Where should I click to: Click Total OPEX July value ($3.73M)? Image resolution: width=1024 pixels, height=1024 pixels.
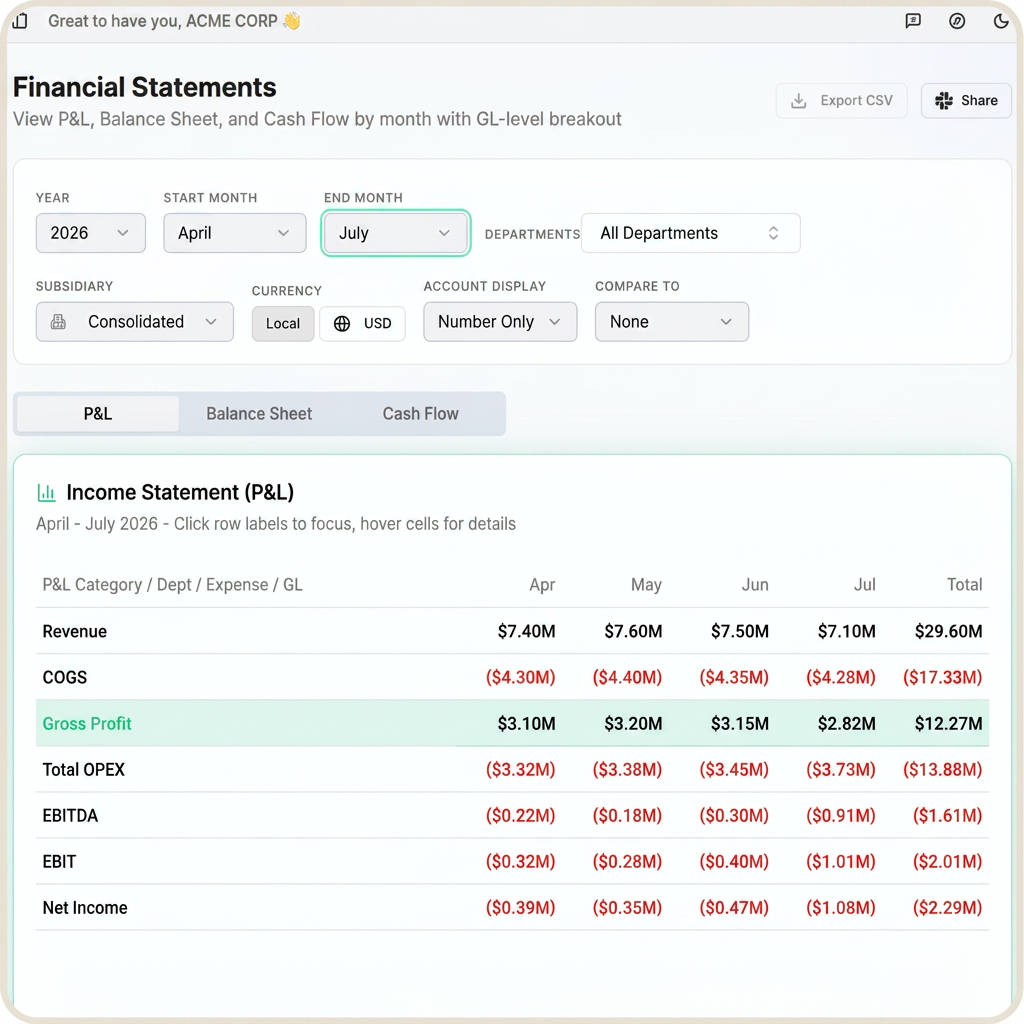coord(840,769)
